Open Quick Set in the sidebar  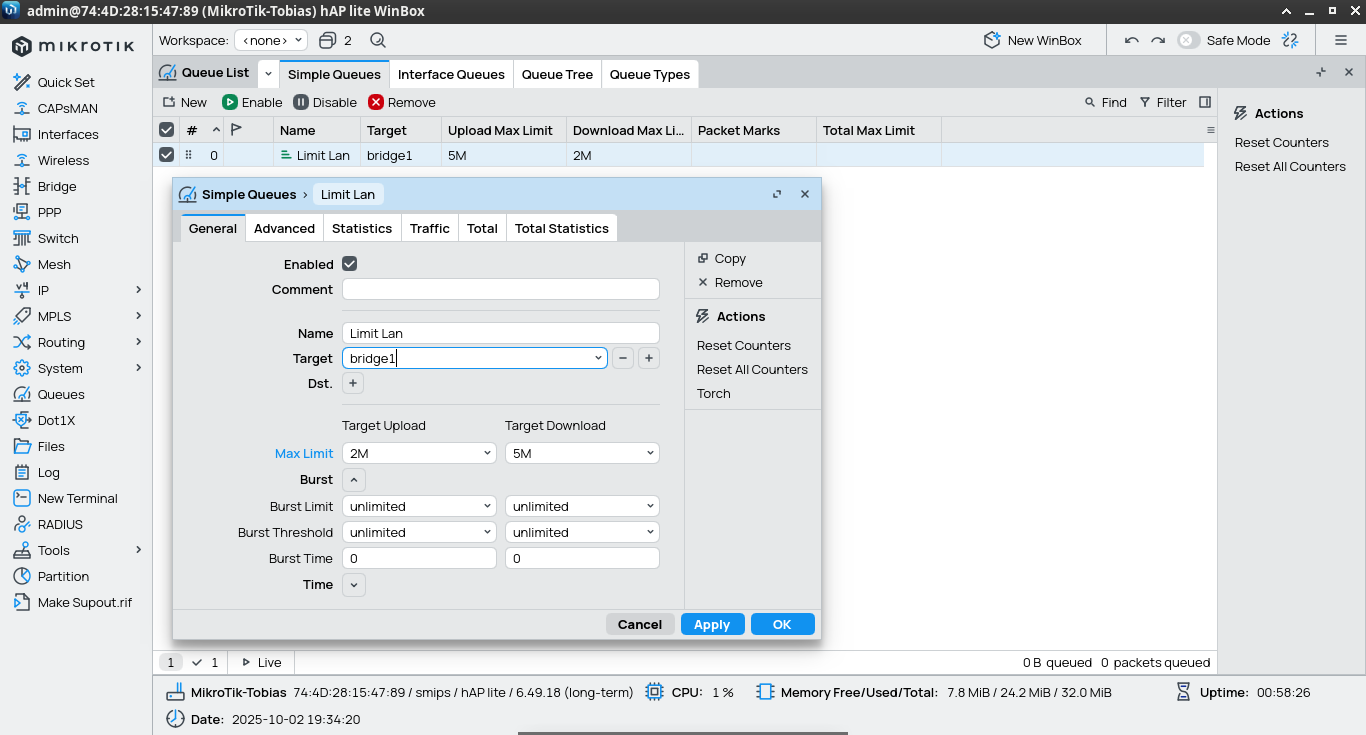pyautogui.click(x=66, y=82)
